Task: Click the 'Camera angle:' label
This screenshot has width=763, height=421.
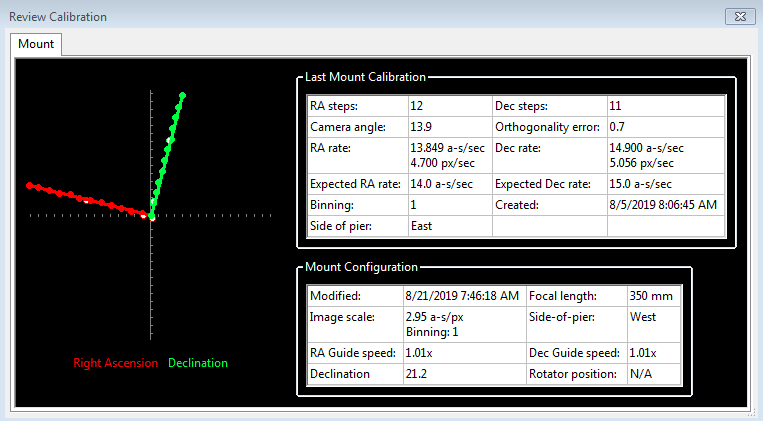Action: point(348,127)
